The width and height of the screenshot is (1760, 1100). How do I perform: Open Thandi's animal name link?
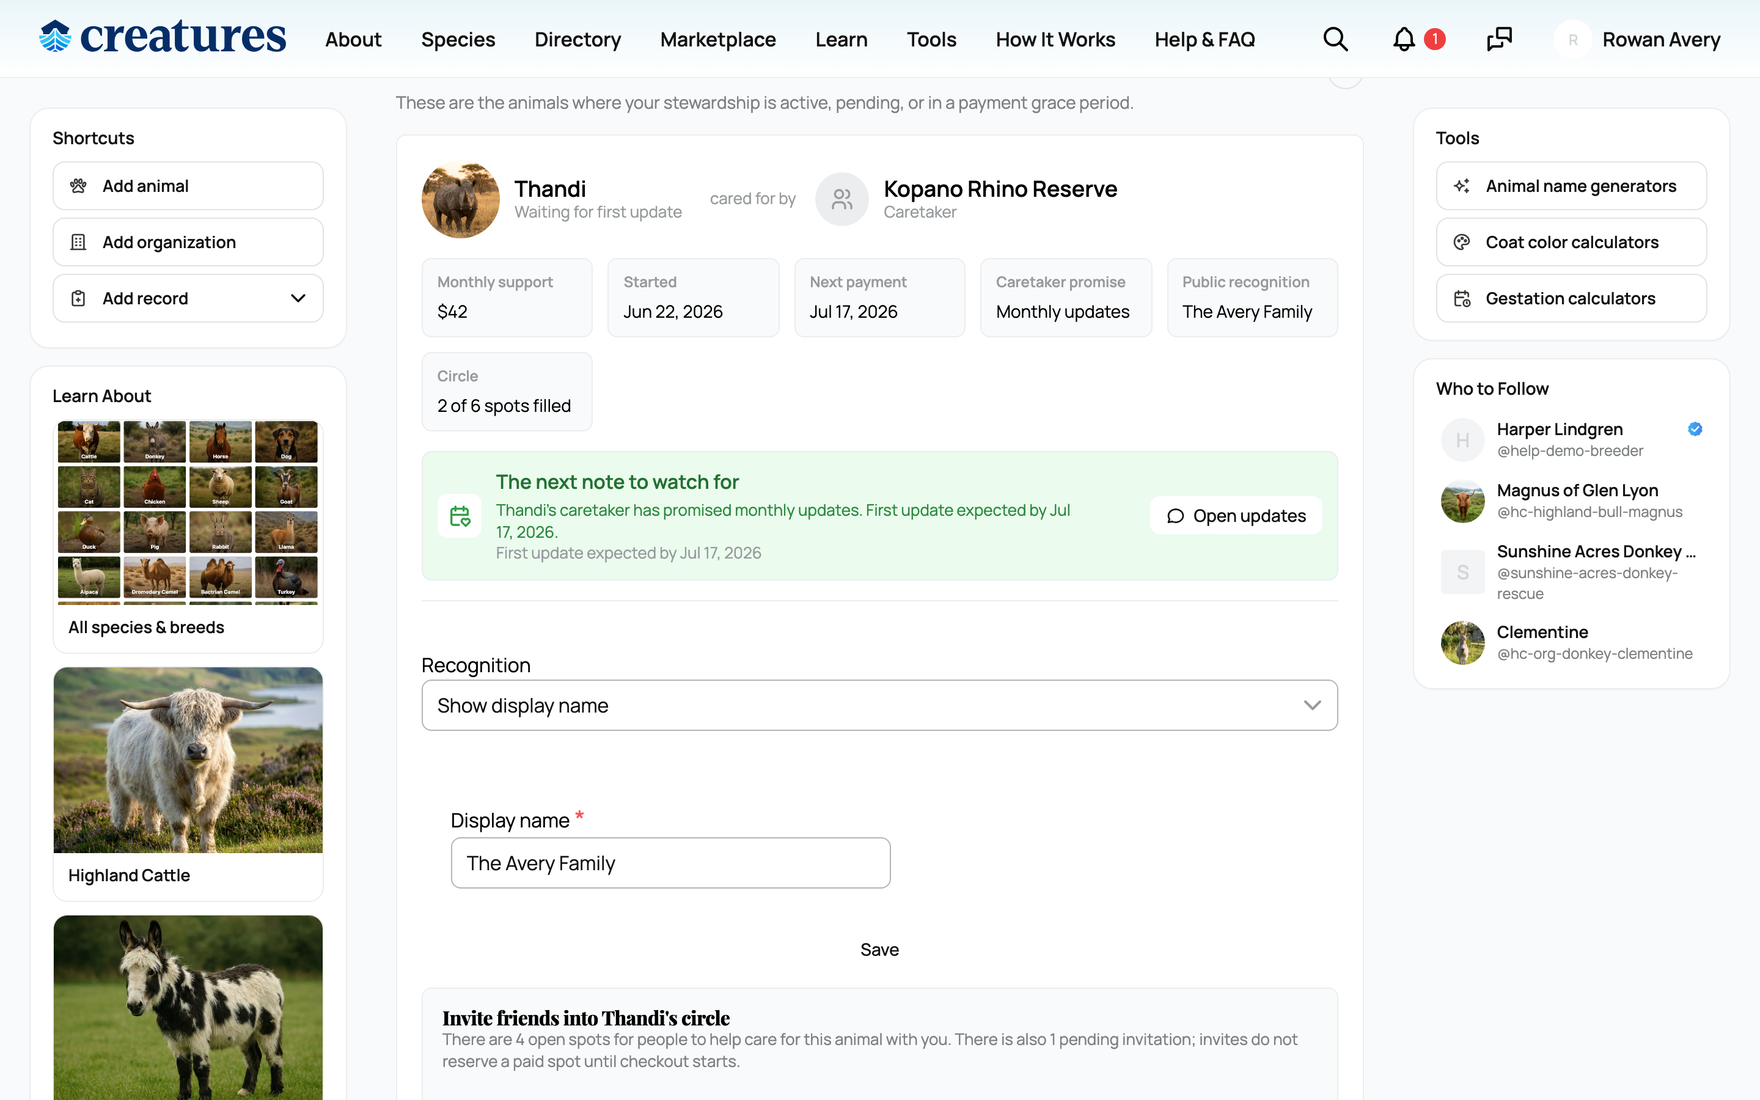(x=550, y=189)
